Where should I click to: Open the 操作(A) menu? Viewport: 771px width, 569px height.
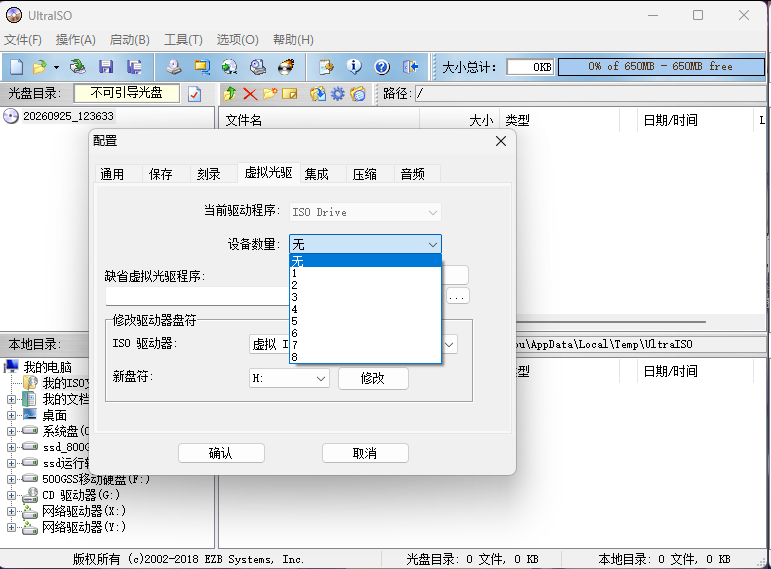click(x=76, y=40)
